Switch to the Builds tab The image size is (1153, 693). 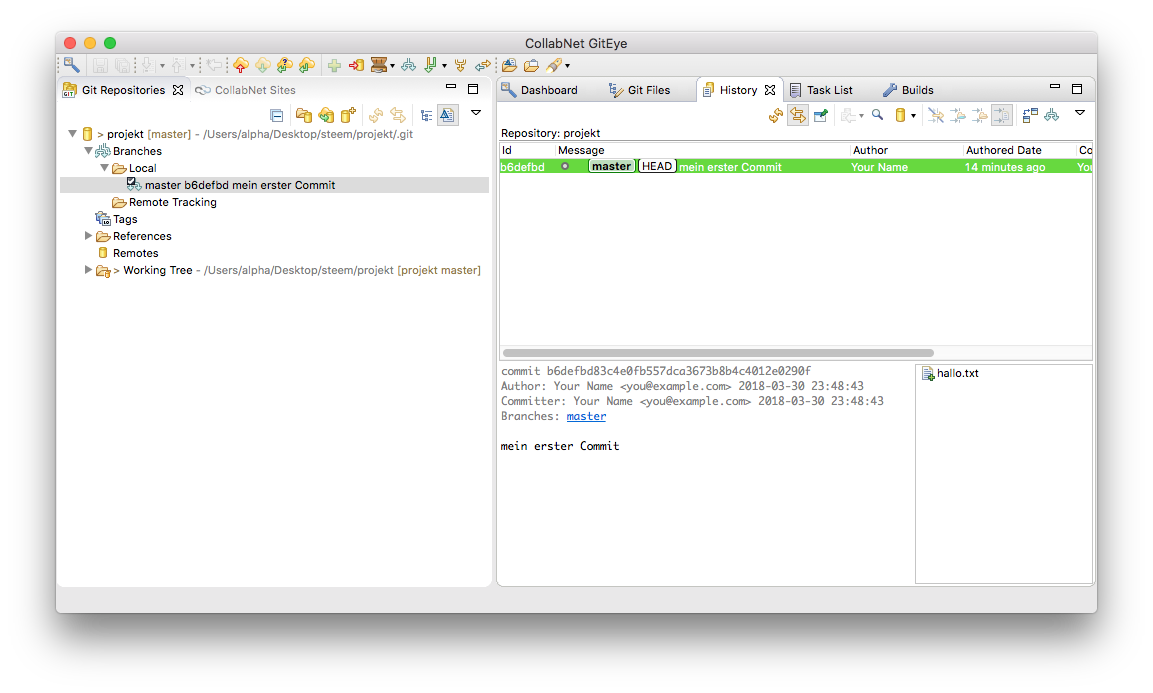tap(908, 90)
